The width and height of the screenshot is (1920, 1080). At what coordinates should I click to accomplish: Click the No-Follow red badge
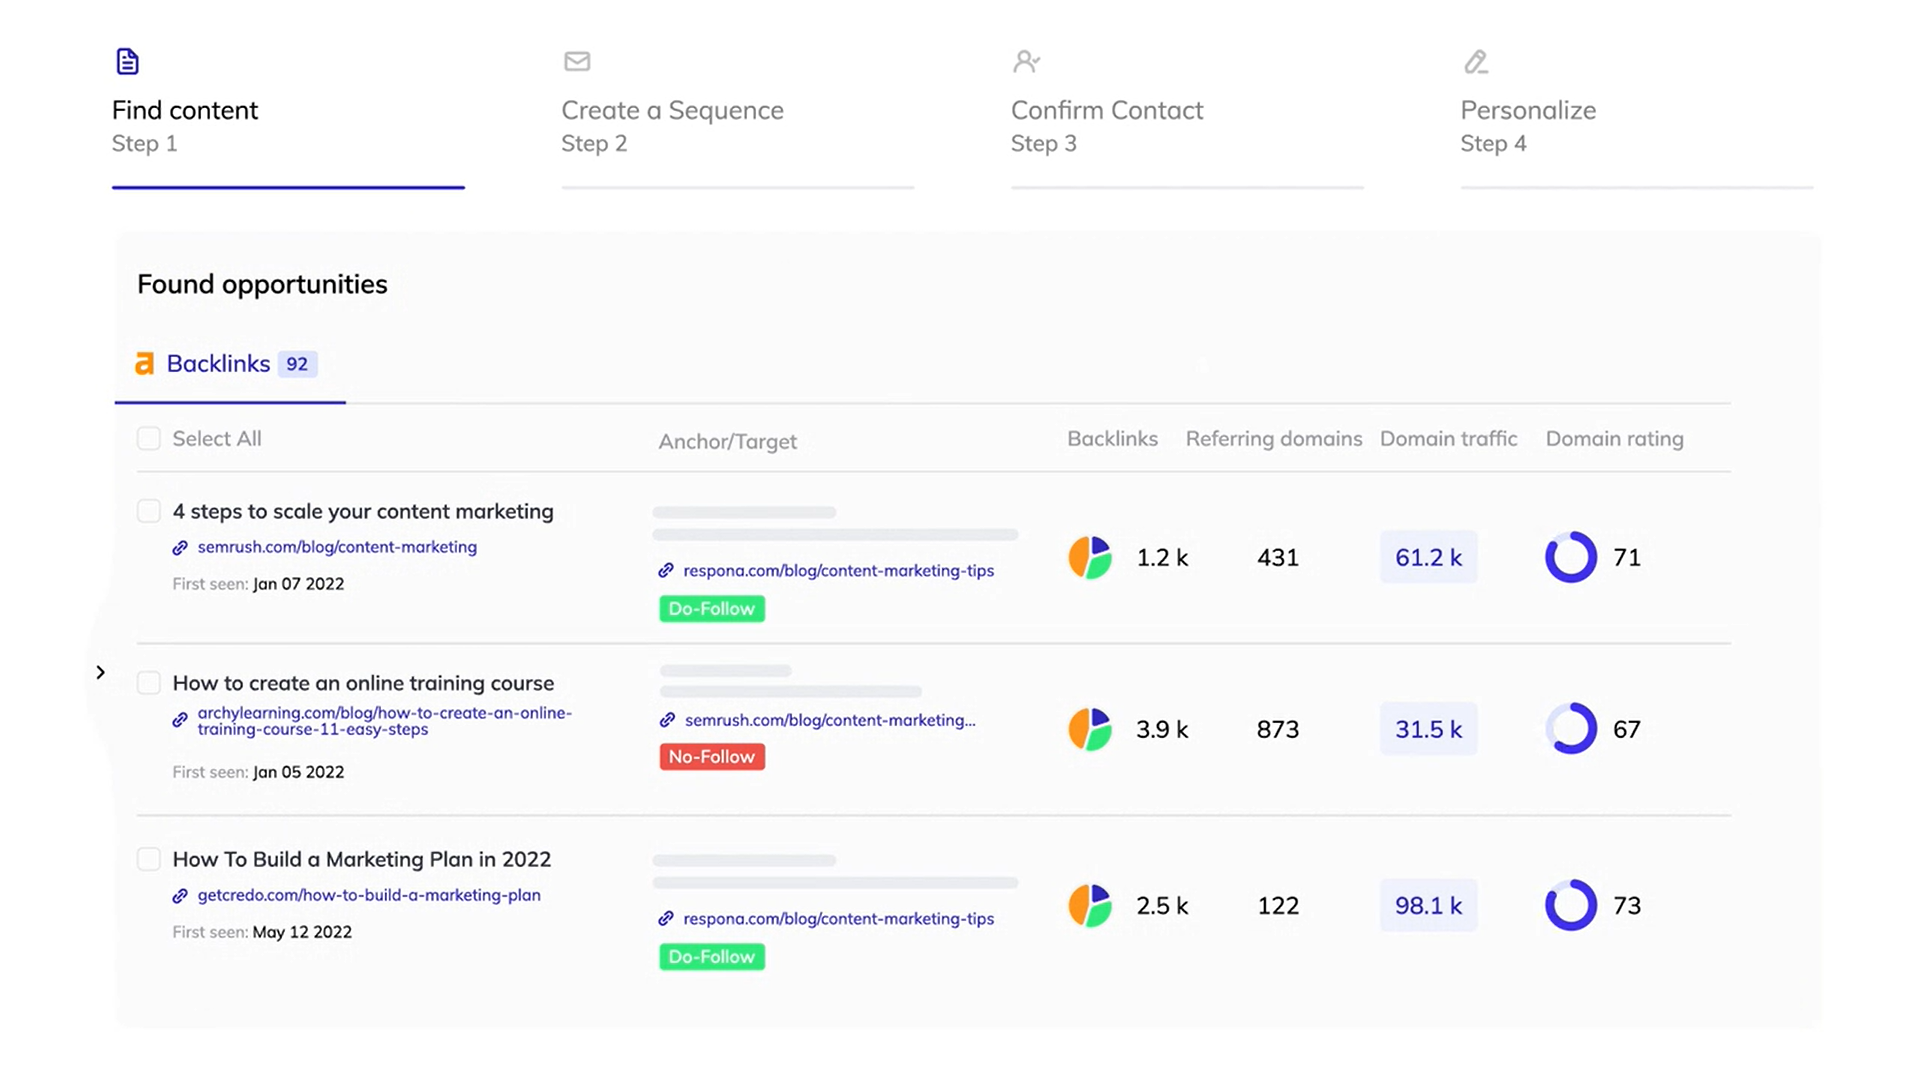[712, 757]
